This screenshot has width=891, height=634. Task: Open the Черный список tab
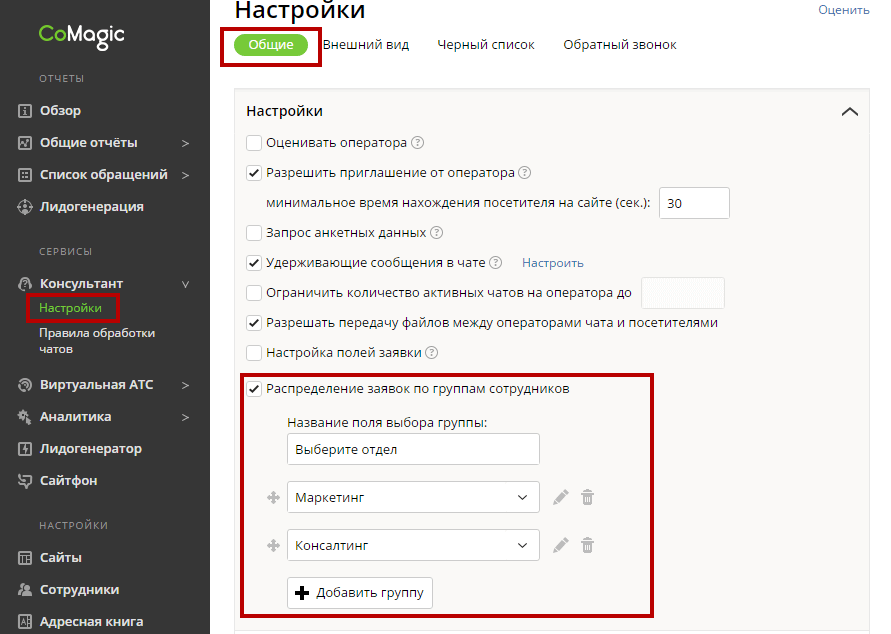click(x=486, y=45)
